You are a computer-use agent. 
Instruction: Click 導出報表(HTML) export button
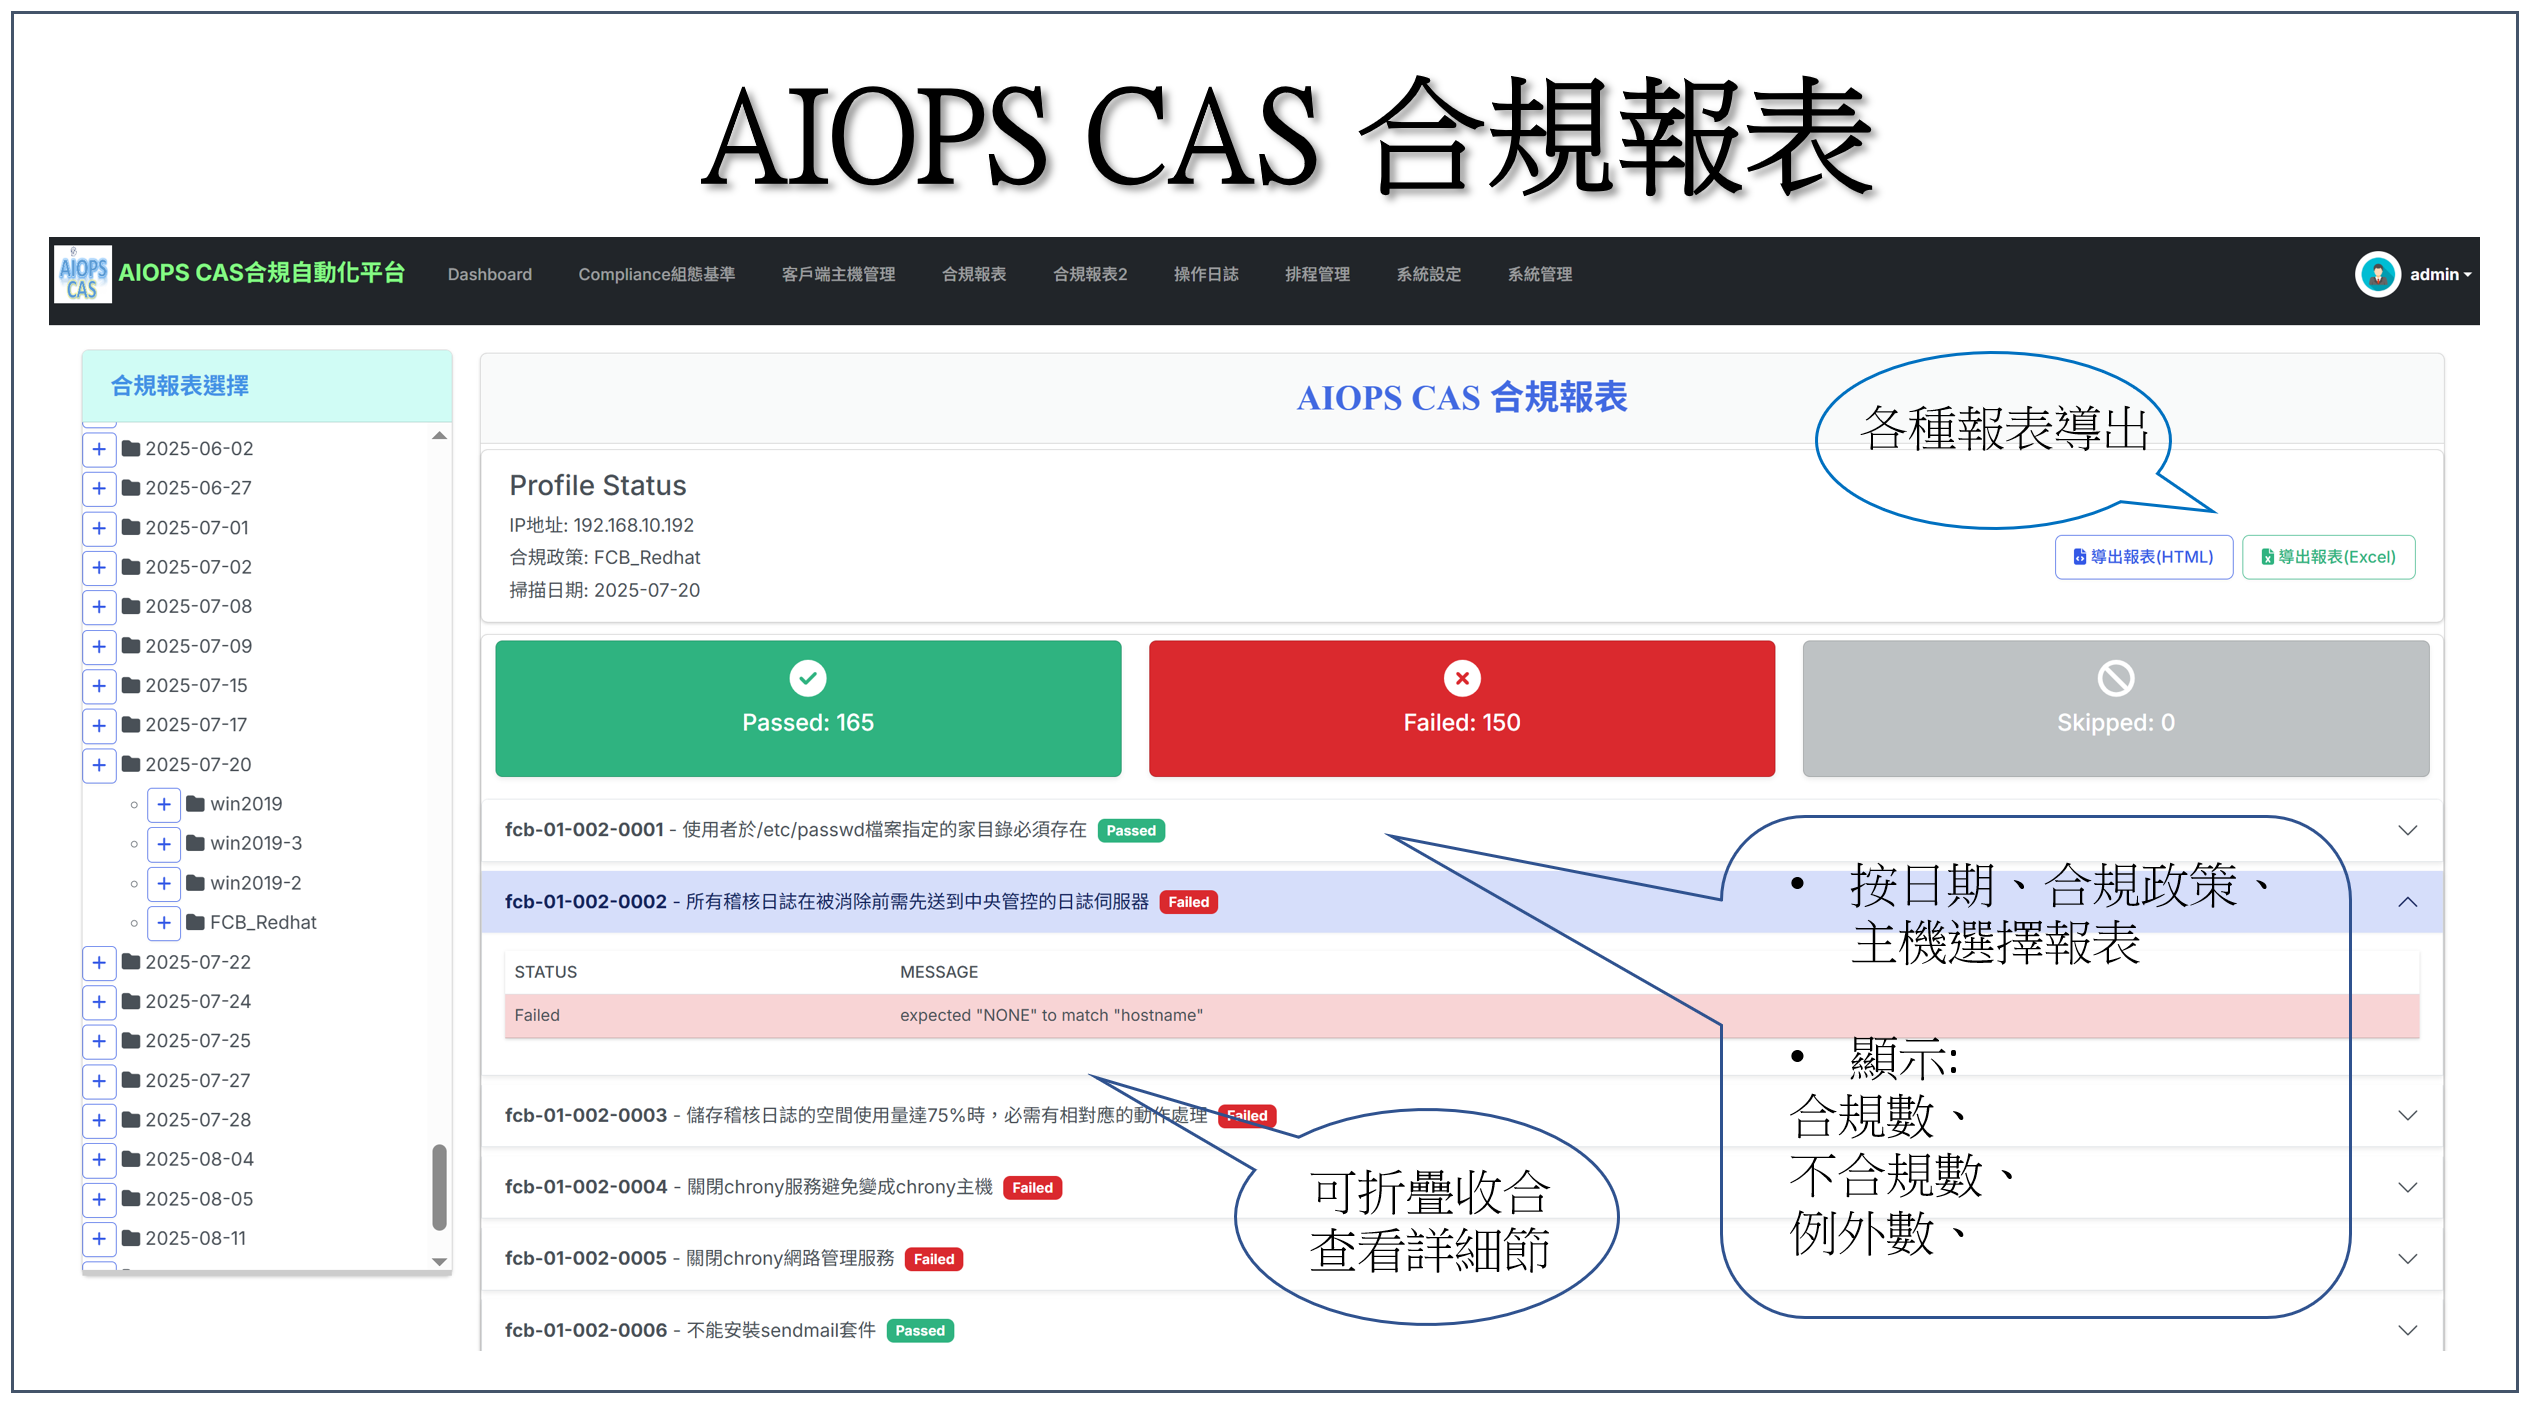2143,557
